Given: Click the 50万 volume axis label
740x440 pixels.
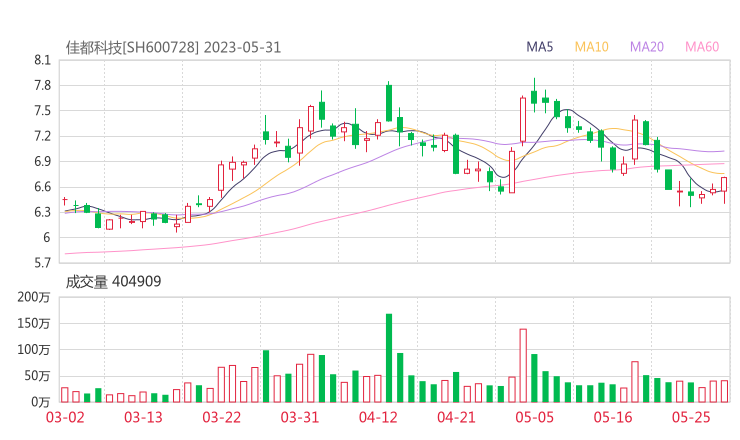Looking at the screenshot, I should click(37, 376).
